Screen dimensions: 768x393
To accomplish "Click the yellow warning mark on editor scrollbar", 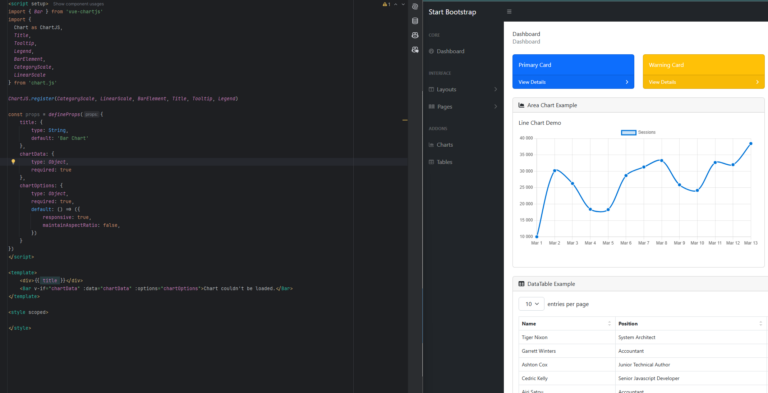I will pyautogui.click(x=405, y=120).
